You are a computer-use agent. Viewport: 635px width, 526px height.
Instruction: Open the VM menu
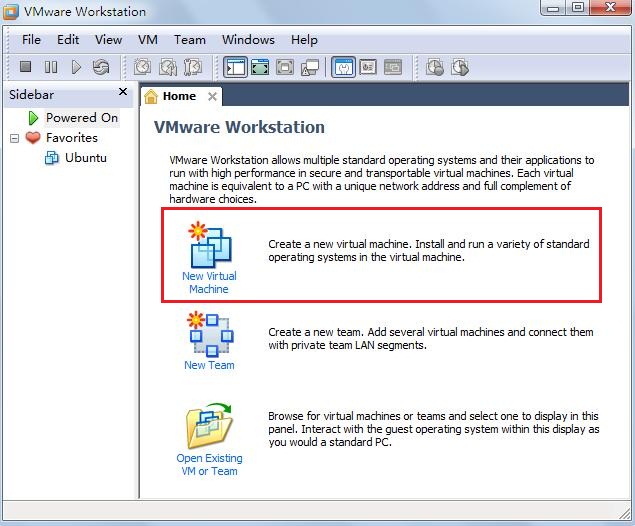click(148, 40)
